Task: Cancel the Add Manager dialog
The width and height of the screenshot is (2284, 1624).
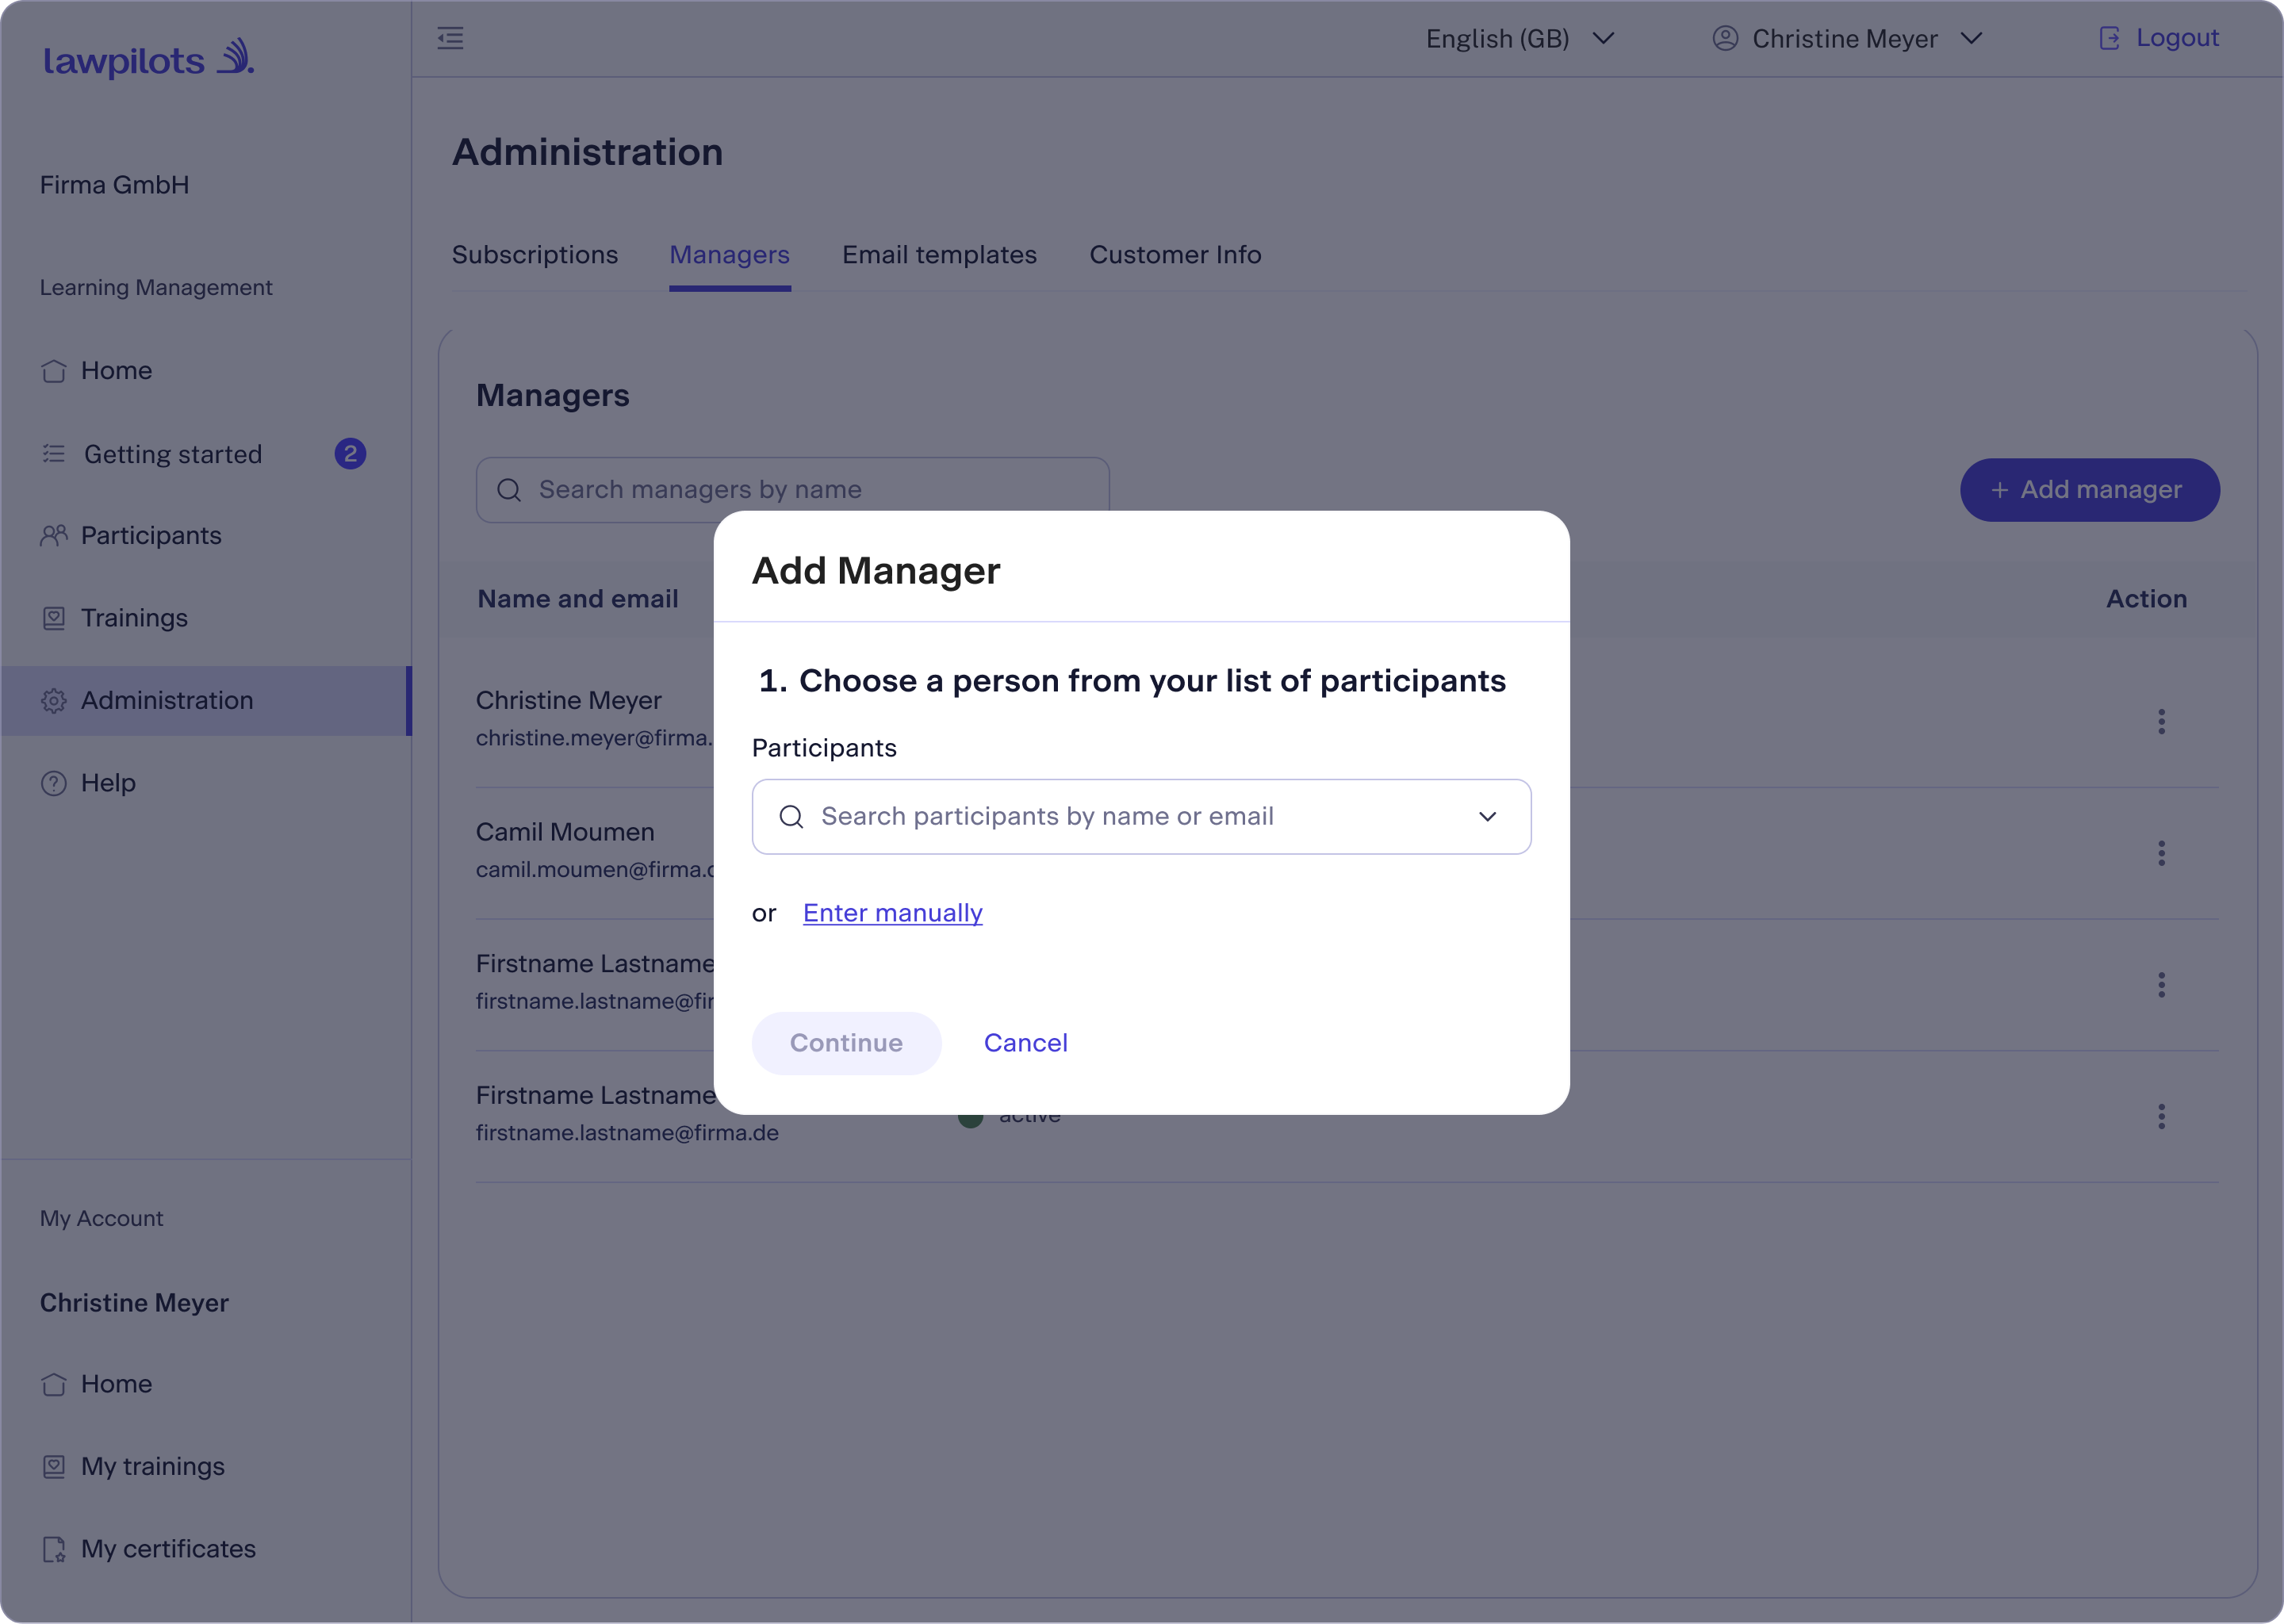Action: [x=1025, y=1043]
